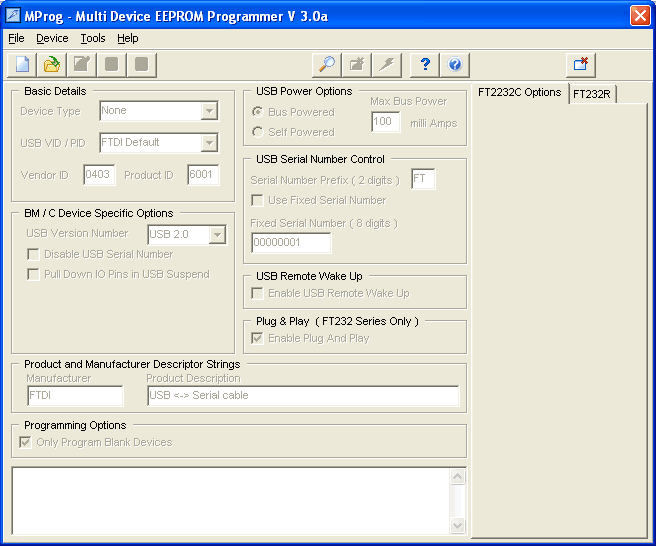656x546 pixels.
Task: Click the Max Bus Power field
Action: (385, 122)
